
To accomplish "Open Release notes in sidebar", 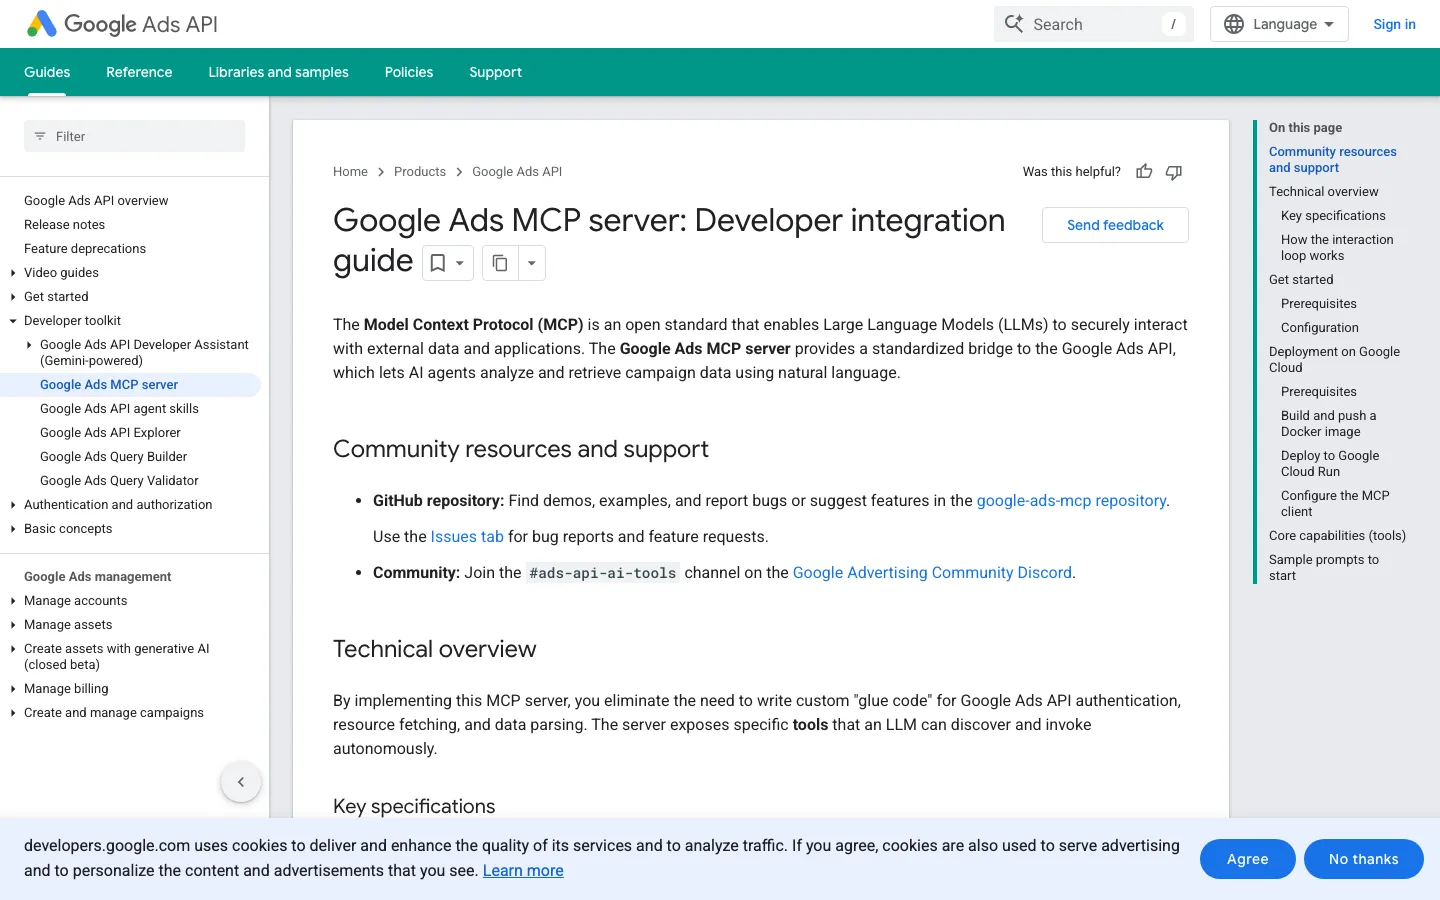I will click(x=64, y=225).
